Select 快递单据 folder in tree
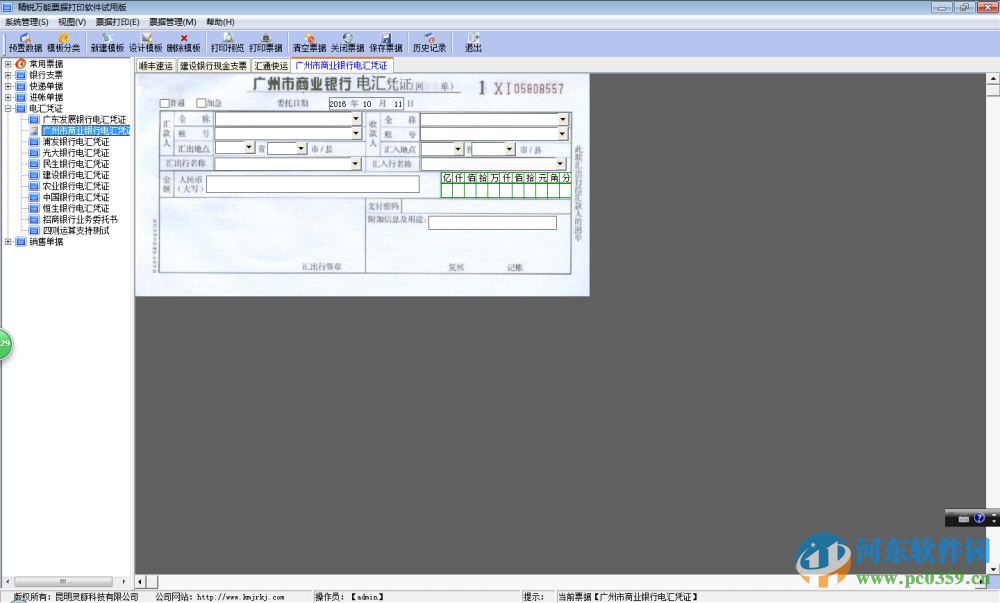Viewport: 1000px width, 603px height. [46, 86]
